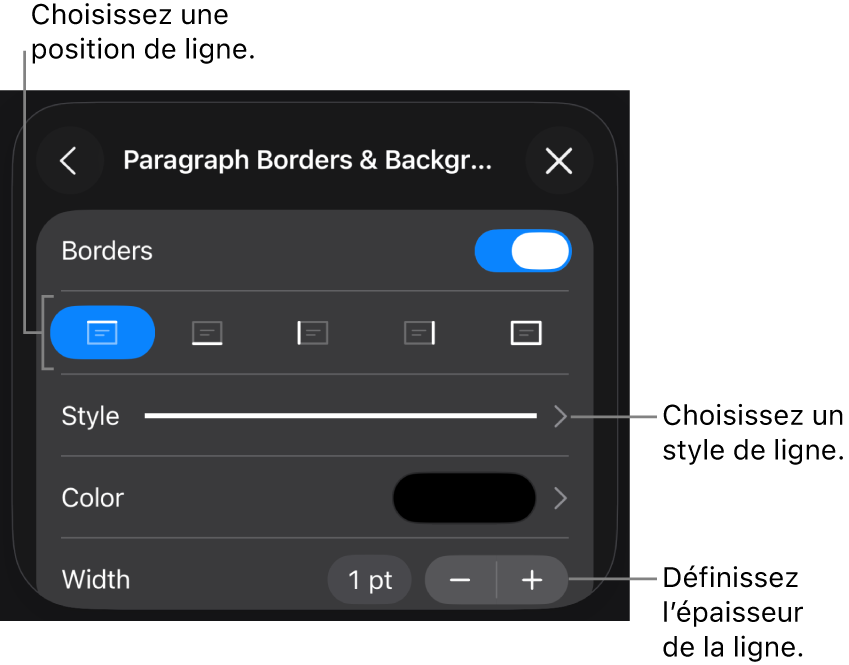Select the bottom border position icon
The image size is (849, 665).
(207, 332)
